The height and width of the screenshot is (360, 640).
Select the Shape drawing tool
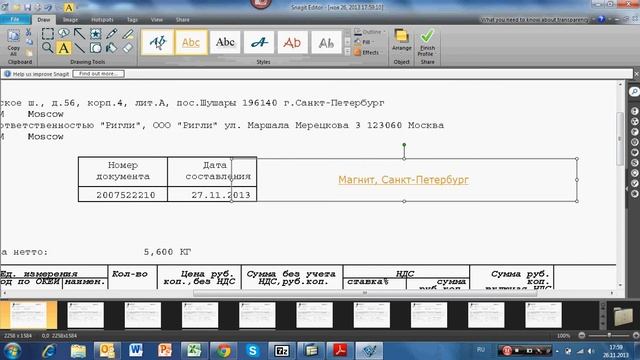tap(96, 48)
